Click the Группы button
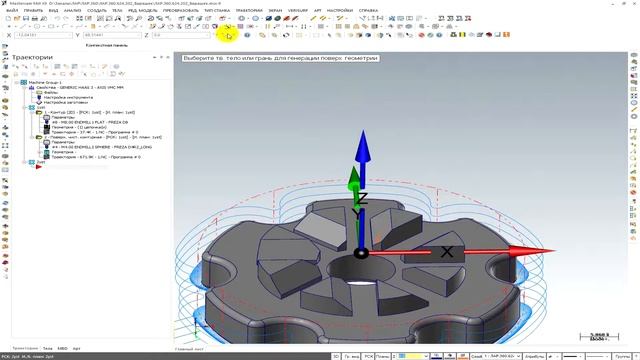The height and width of the screenshot is (360, 640). (622, 356)
